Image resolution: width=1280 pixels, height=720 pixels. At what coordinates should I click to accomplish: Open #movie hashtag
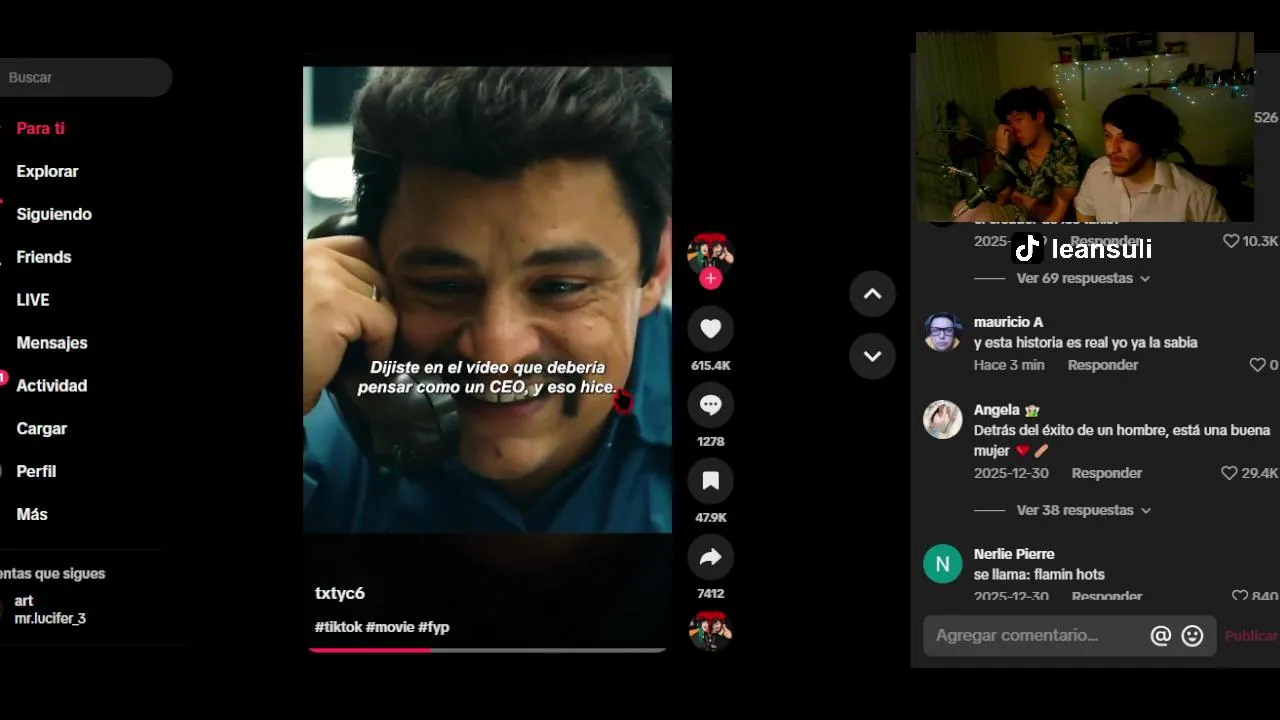click(390, 627)
